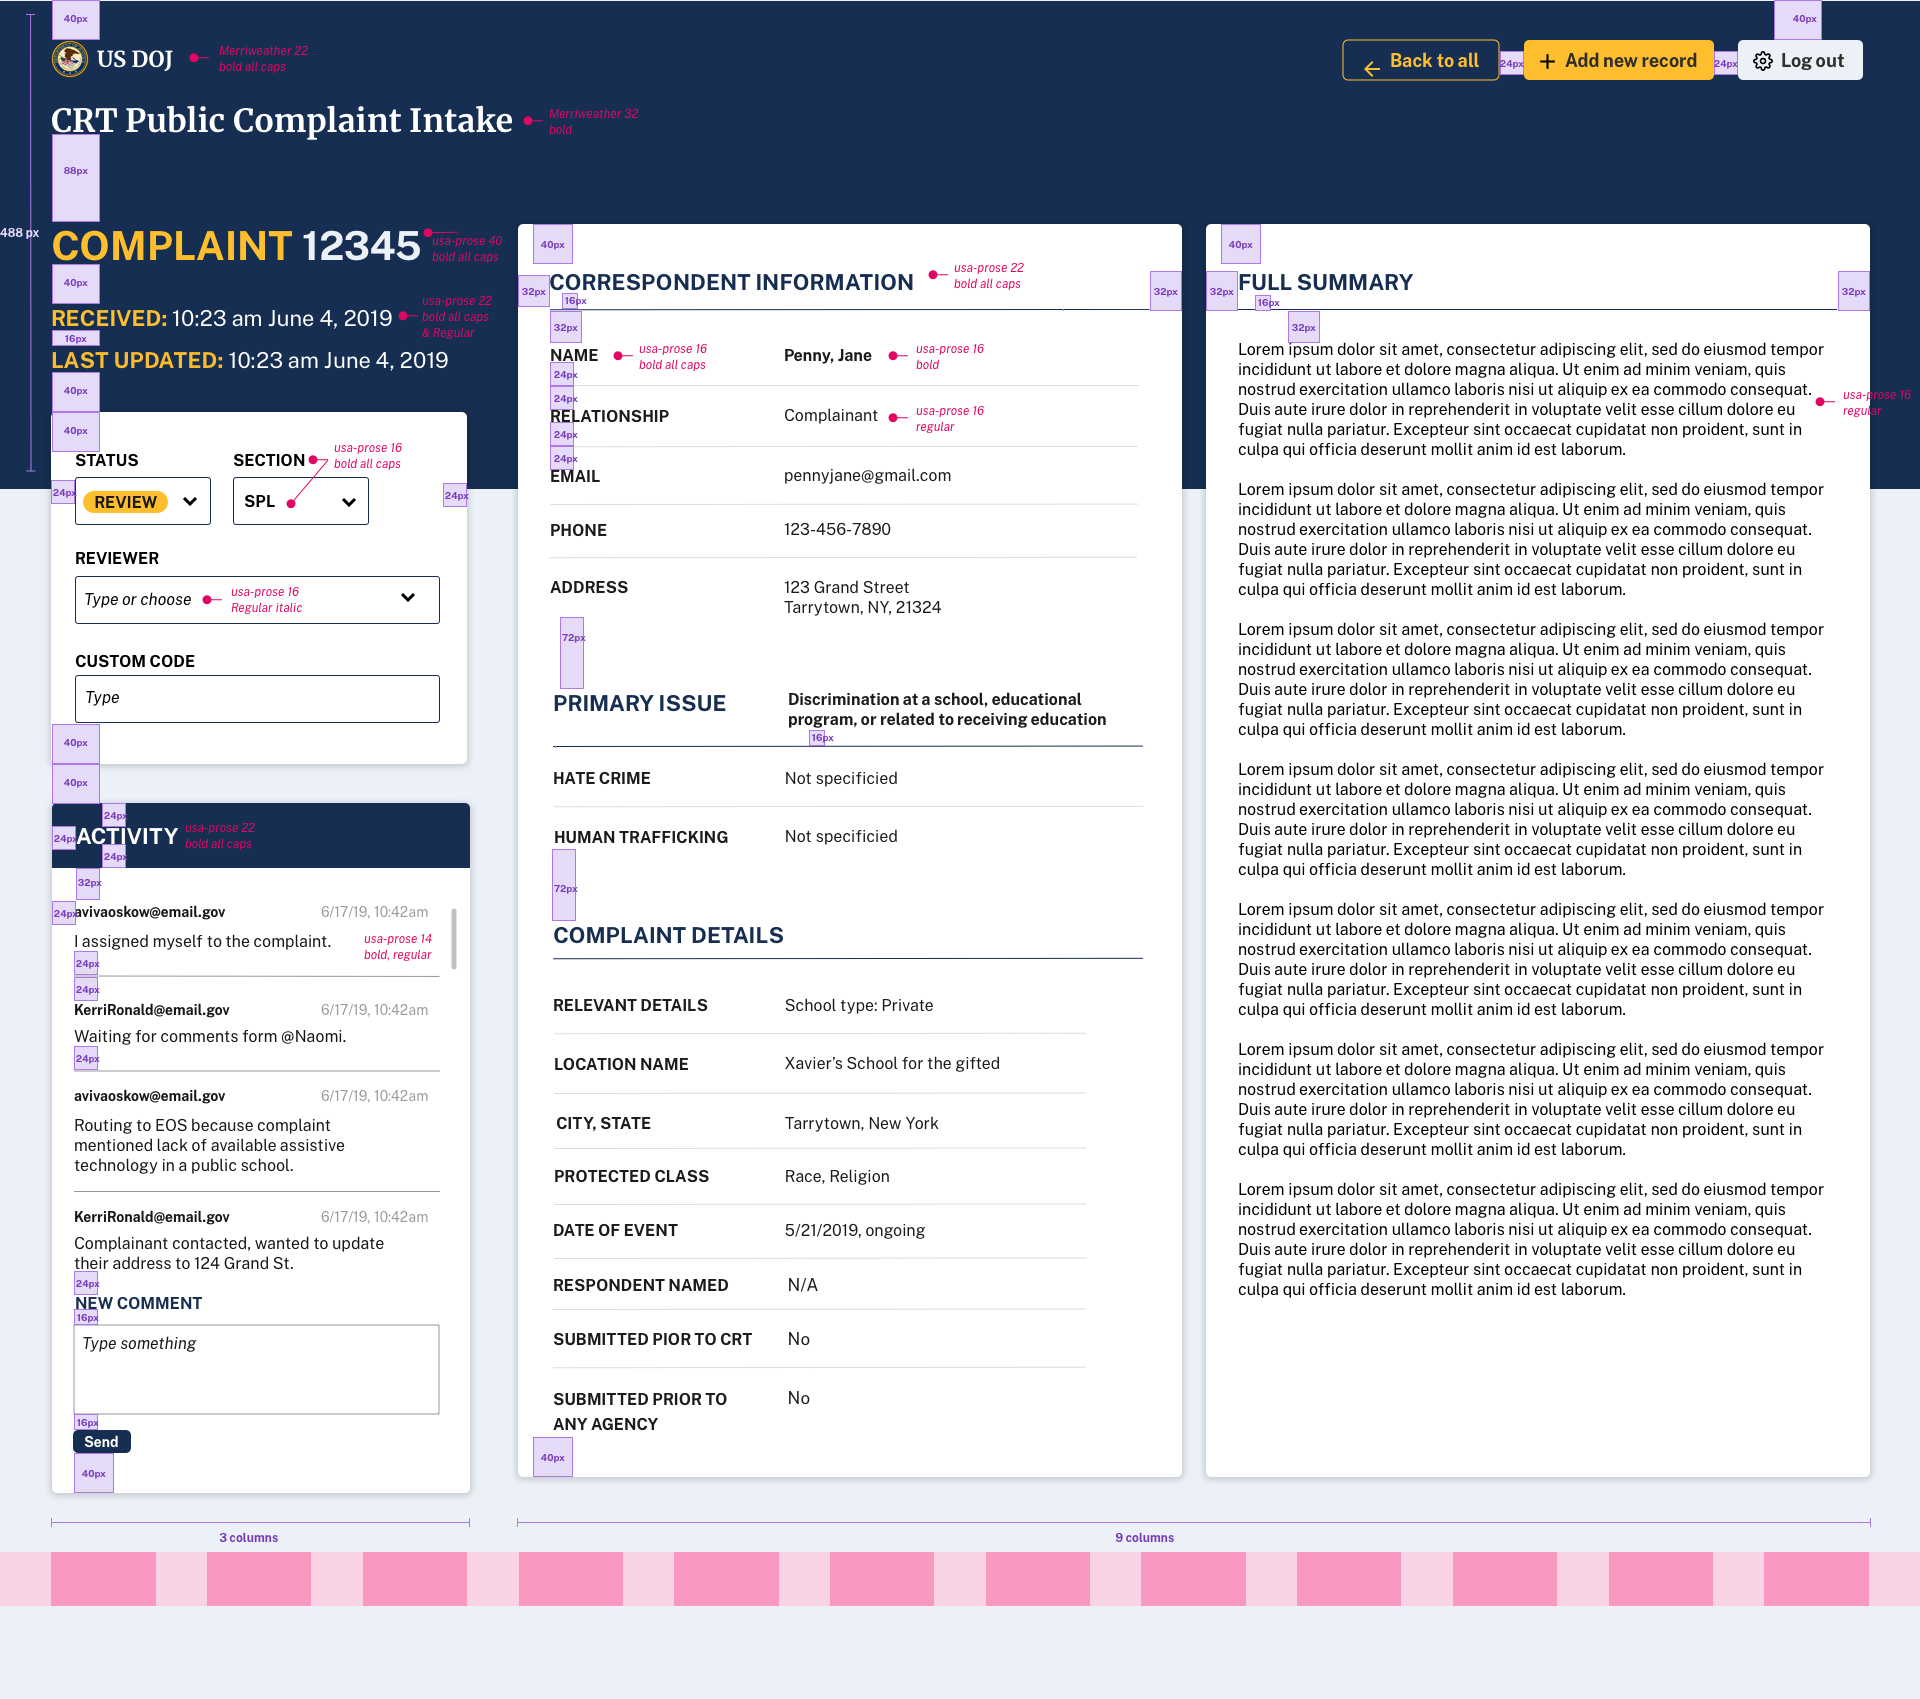Screen dimensions: 1920x1699
Task: Click the primary issue discrimination description
Action: [947, 709]
